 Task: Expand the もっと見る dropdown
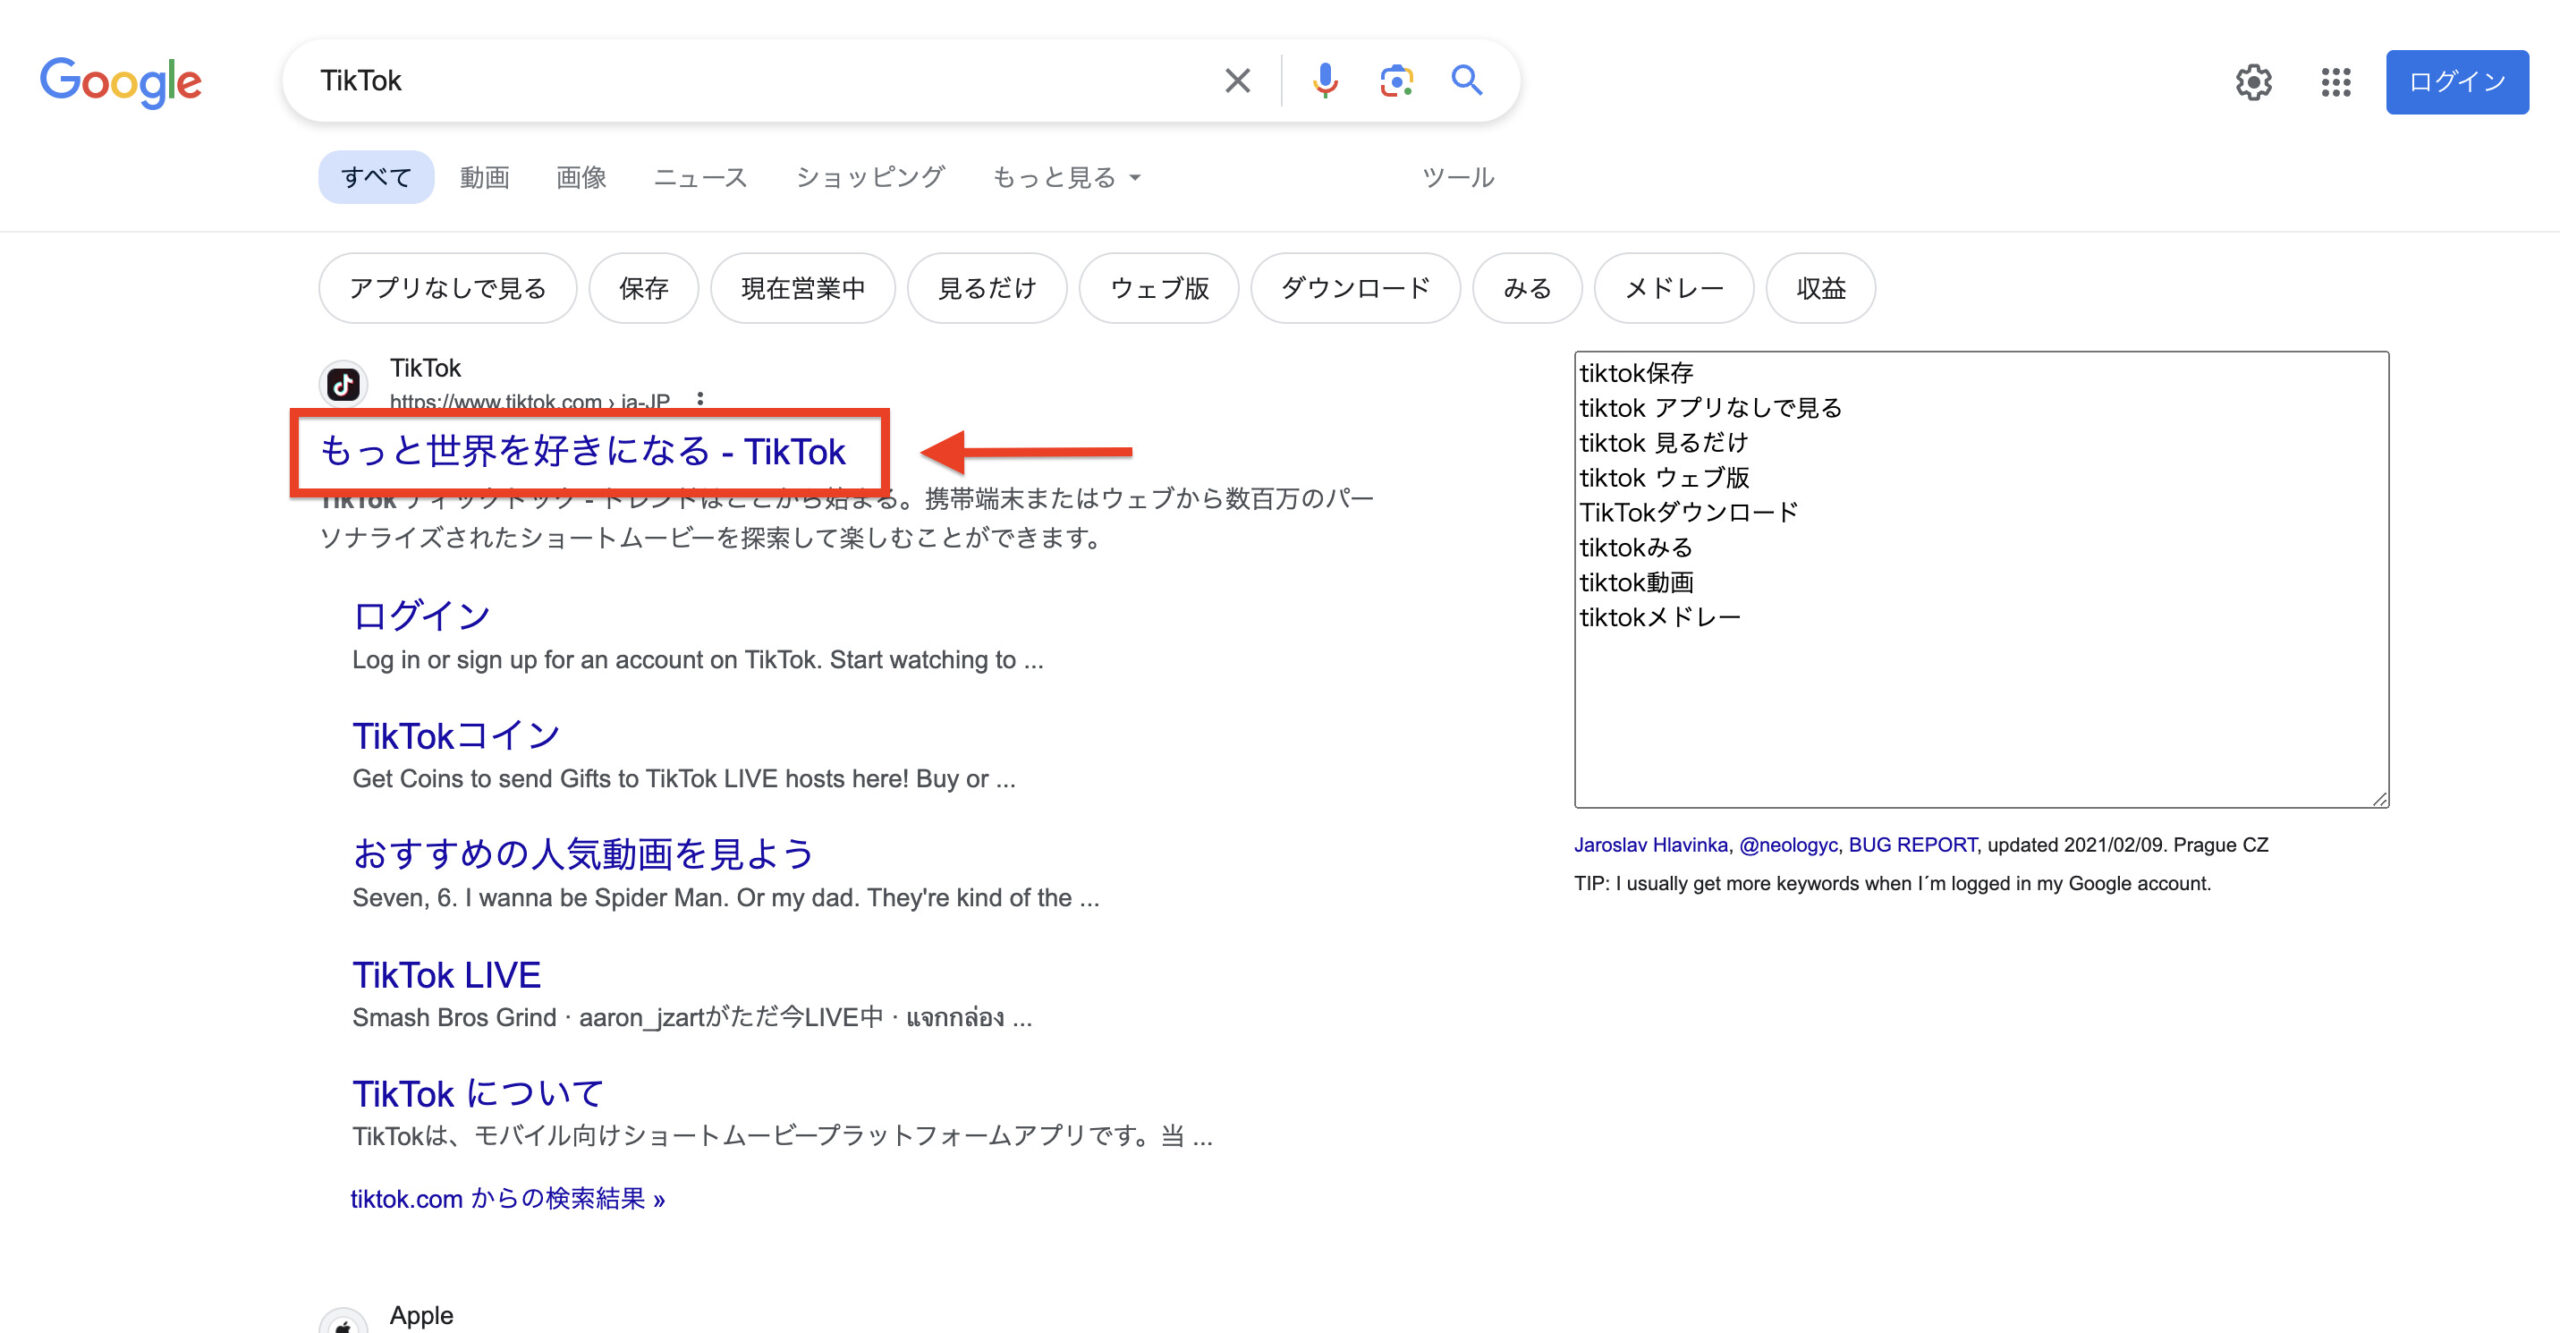point(1066,177)
